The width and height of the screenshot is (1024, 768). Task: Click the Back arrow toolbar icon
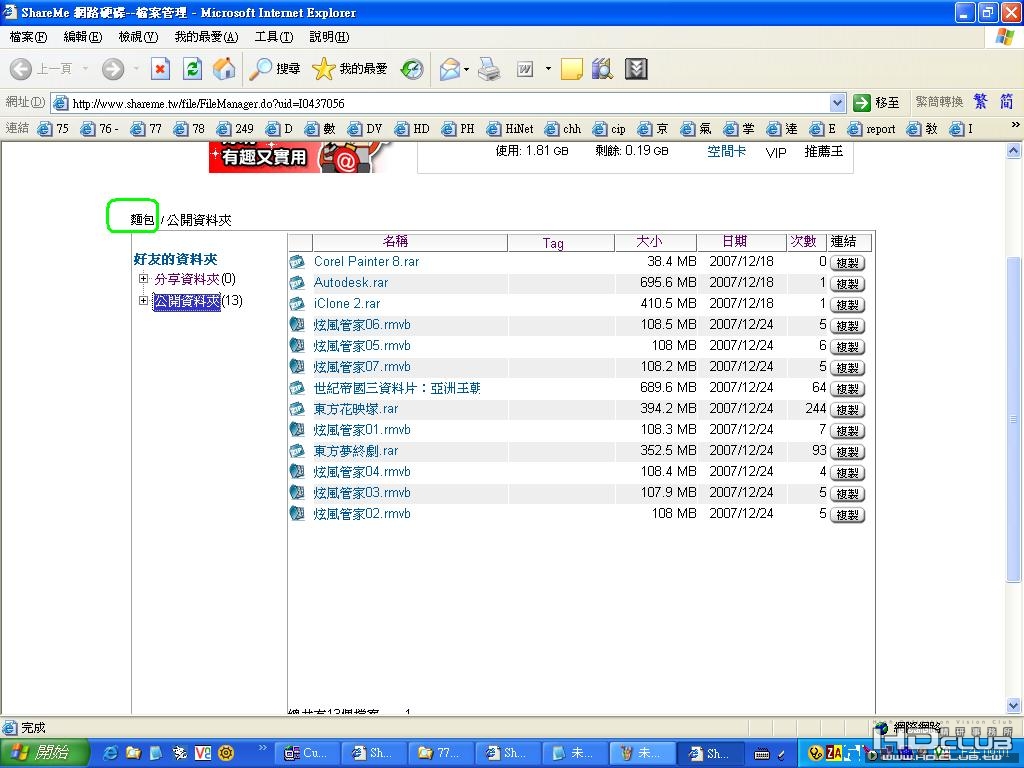coord(21,69)
